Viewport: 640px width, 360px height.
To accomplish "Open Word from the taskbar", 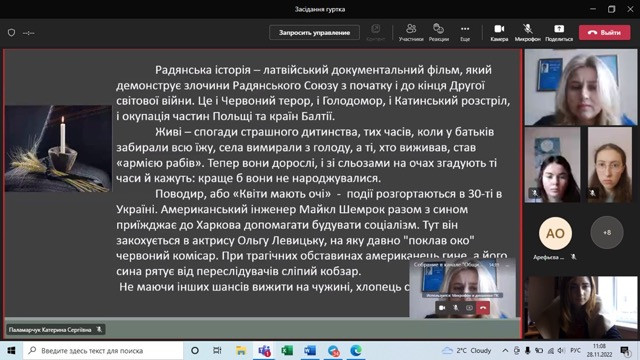I will (310, 351).
